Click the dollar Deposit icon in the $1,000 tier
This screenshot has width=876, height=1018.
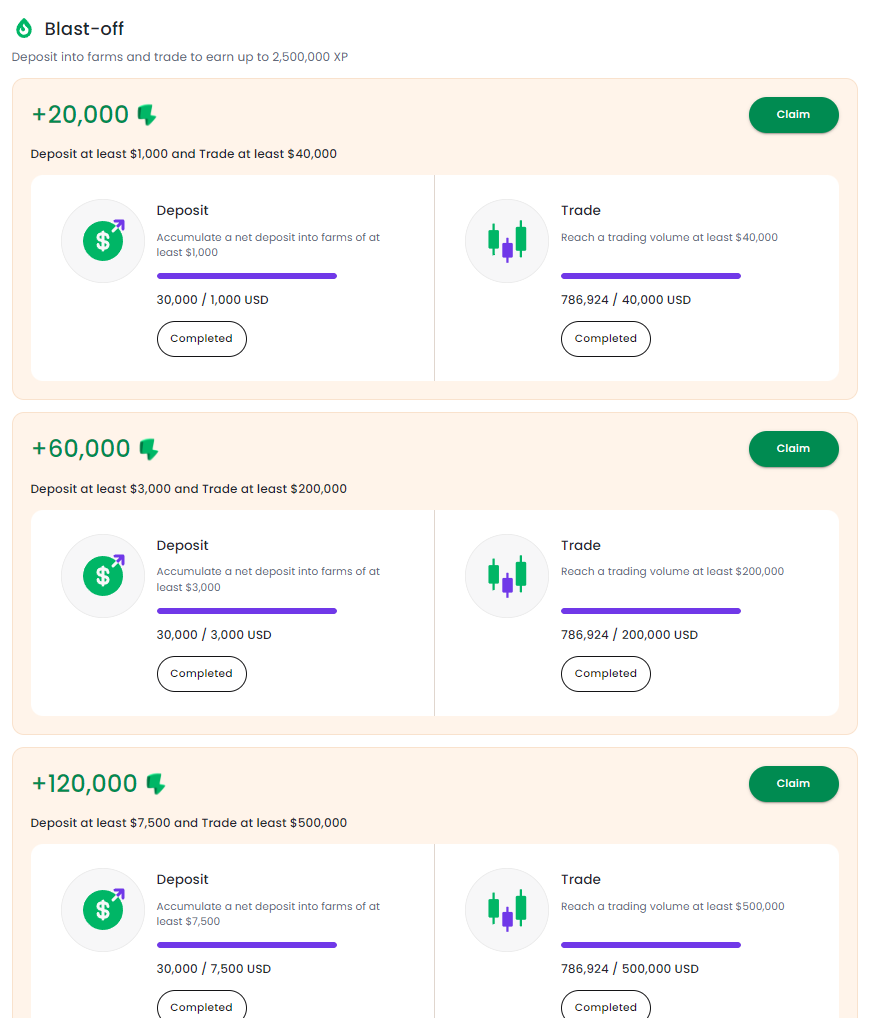103,240
